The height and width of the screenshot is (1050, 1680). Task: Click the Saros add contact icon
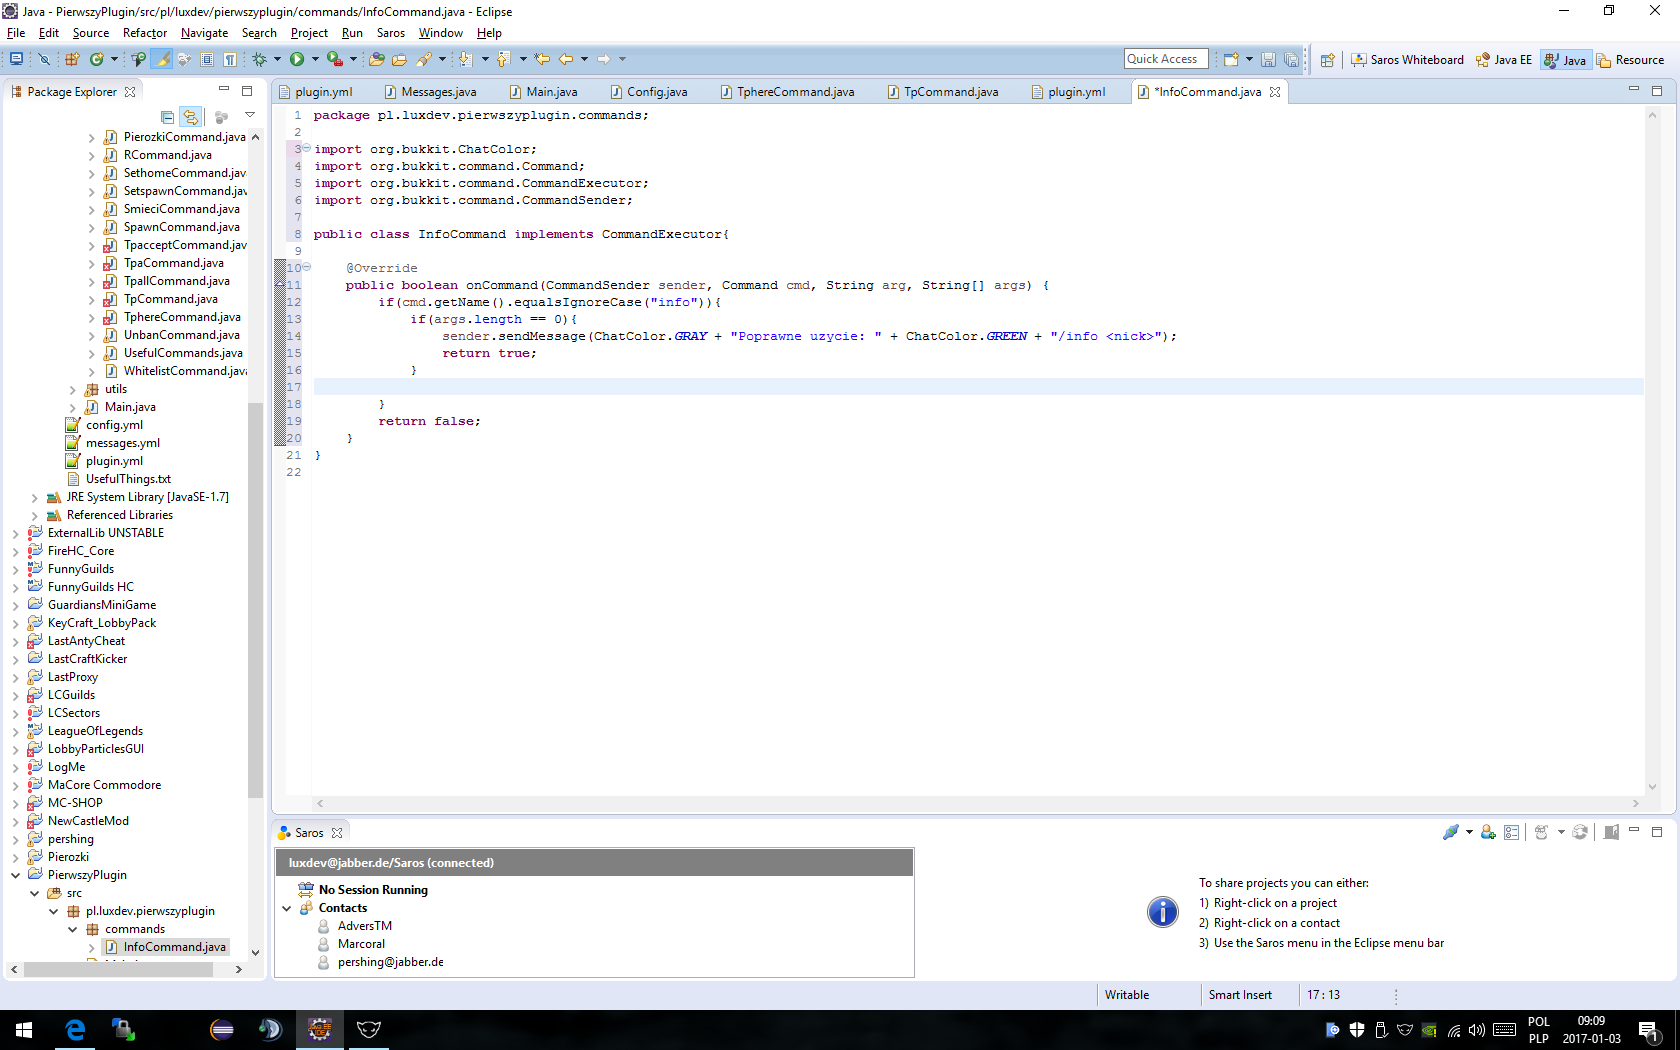point(1488,832)
